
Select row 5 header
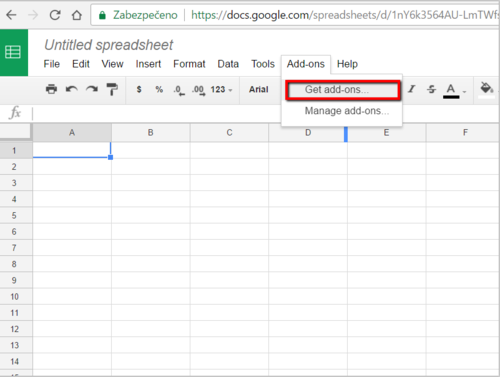tap(16, 215)
